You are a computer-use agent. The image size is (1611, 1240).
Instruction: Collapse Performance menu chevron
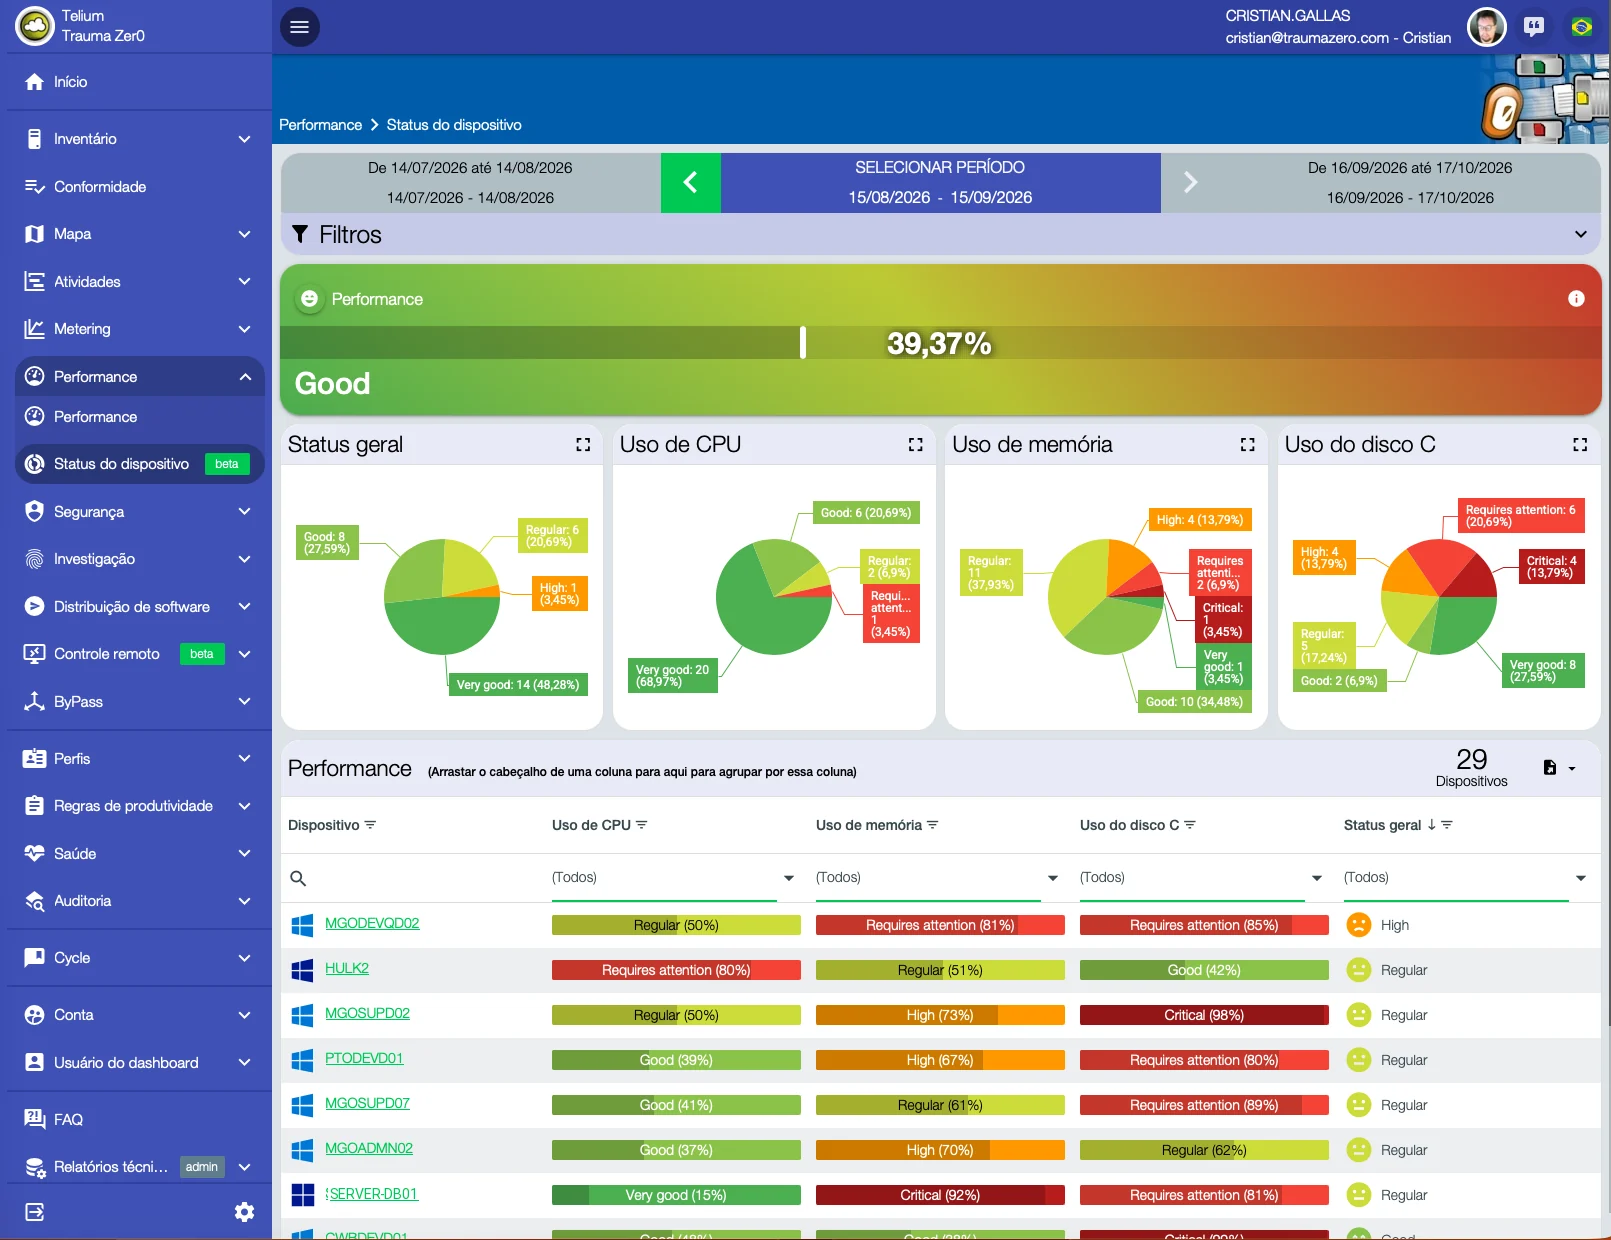click(245, 377)
